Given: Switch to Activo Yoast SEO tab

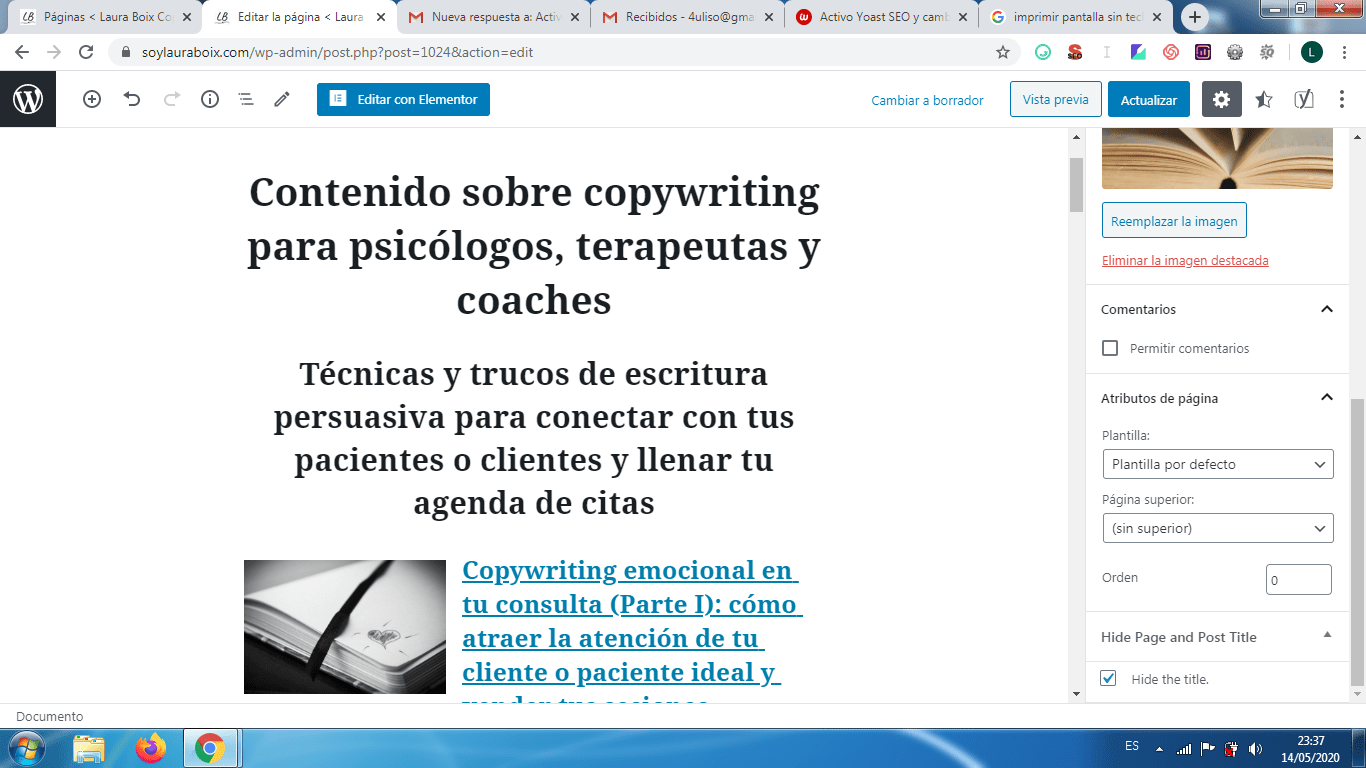Looking at the screenshot, I should click(880, 17).
